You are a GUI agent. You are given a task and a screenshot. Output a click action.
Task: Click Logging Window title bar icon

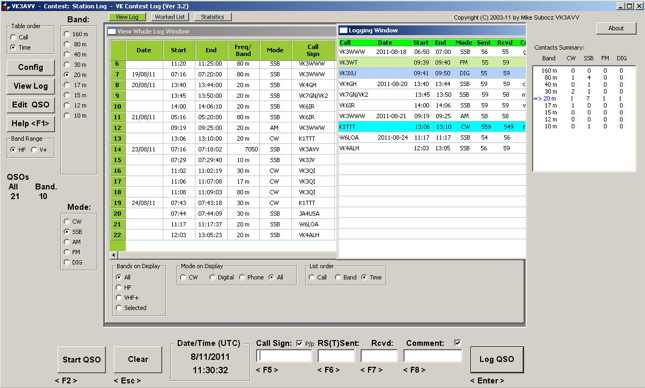point(343,30)
